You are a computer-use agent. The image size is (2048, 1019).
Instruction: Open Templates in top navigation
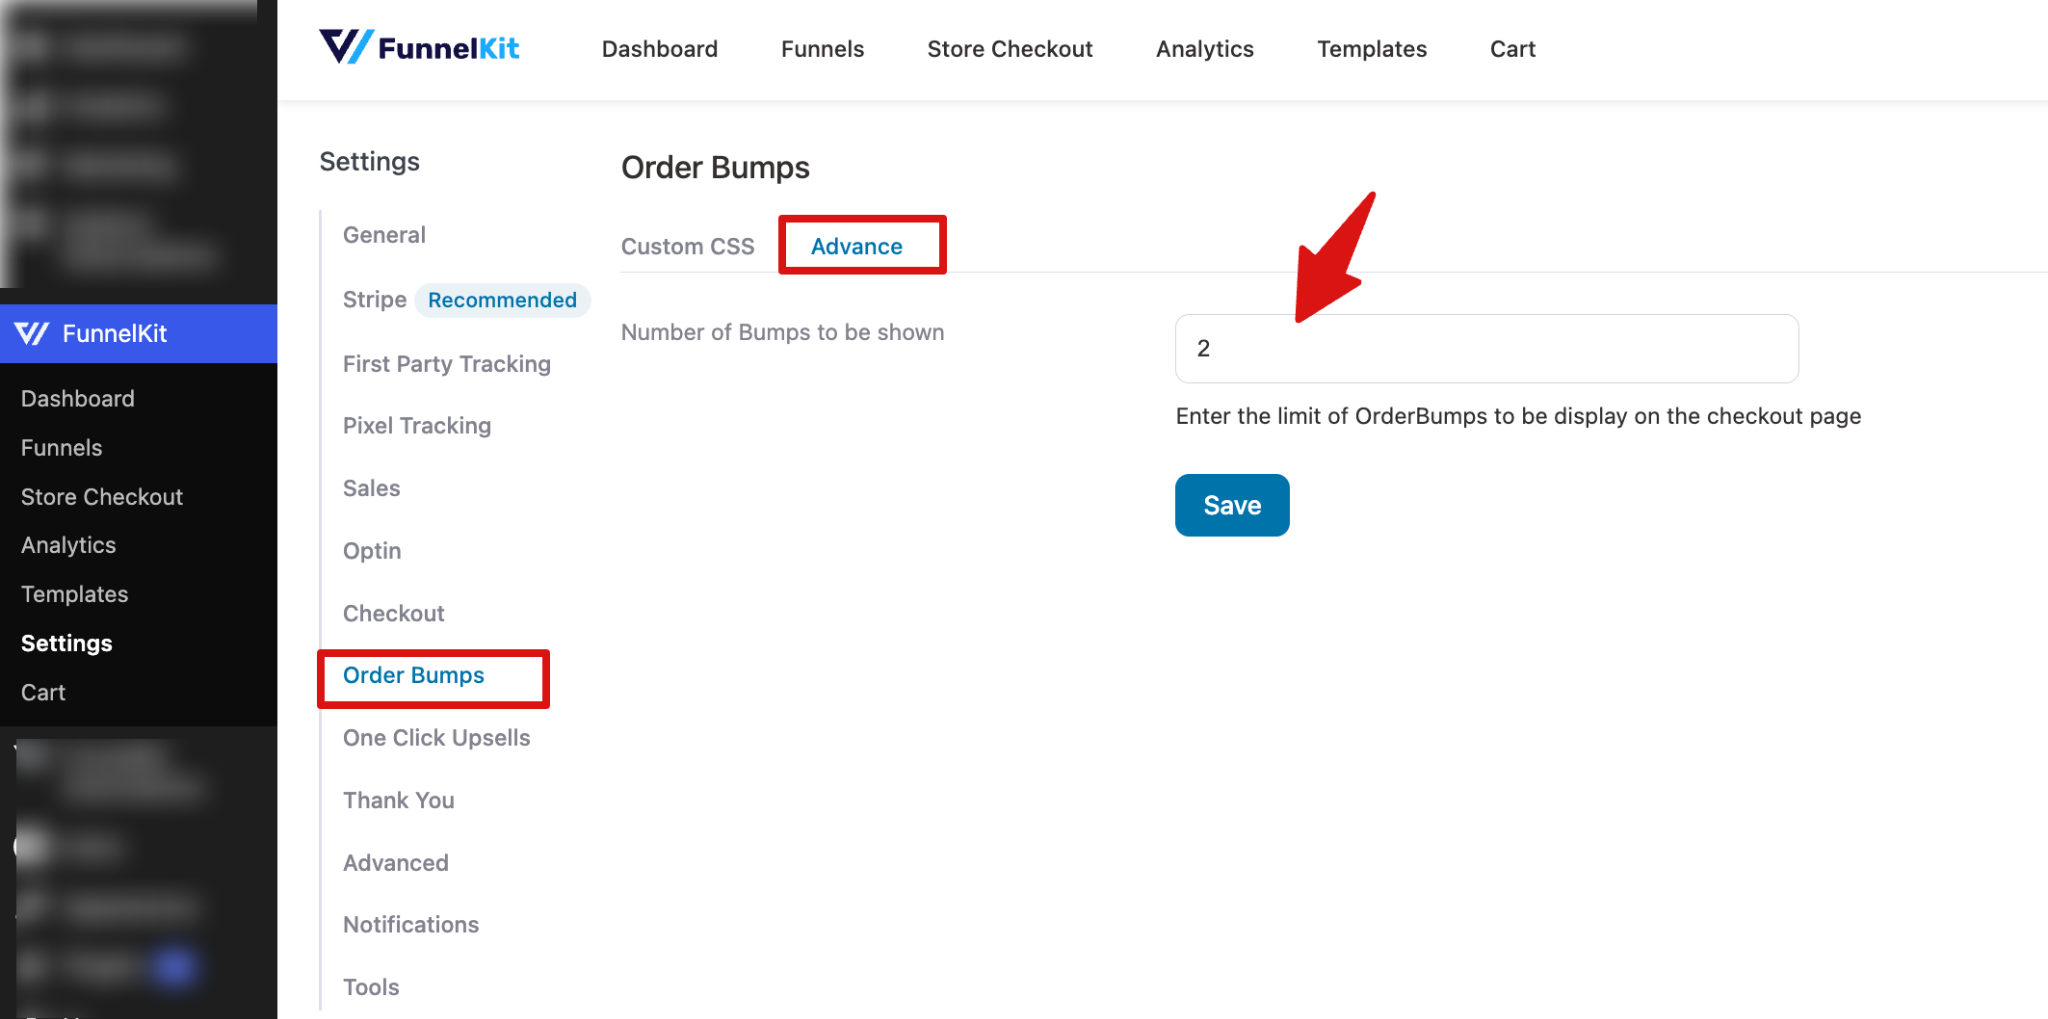click(1371, 49)
